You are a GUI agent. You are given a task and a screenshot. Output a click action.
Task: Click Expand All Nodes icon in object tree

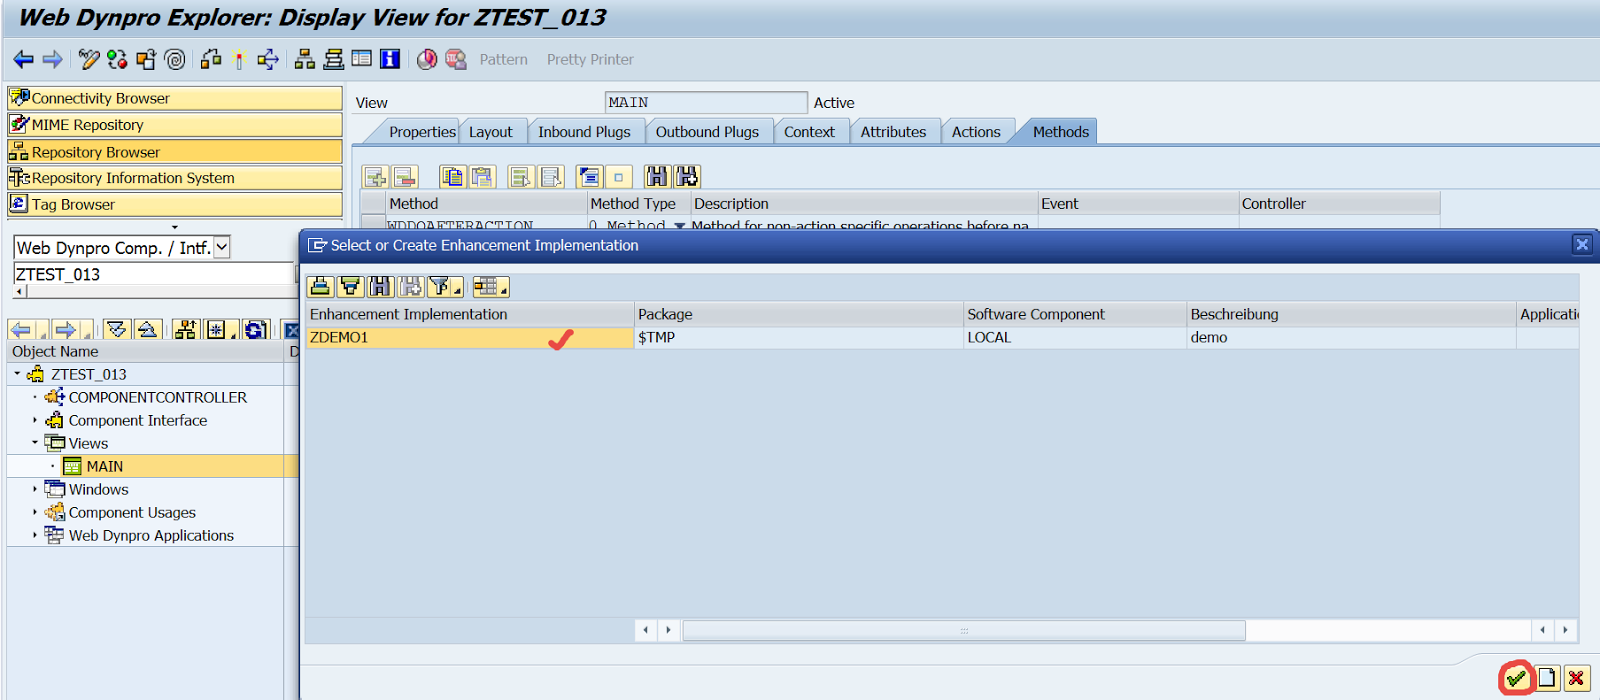pos(117,329)
